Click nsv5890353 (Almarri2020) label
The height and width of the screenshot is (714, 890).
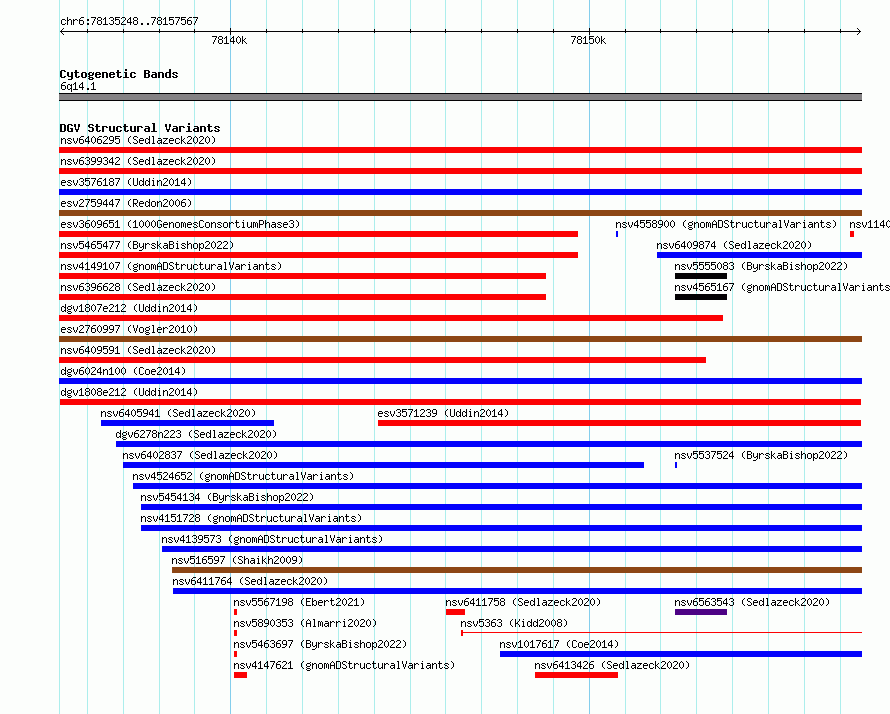[x=305, y=623]
